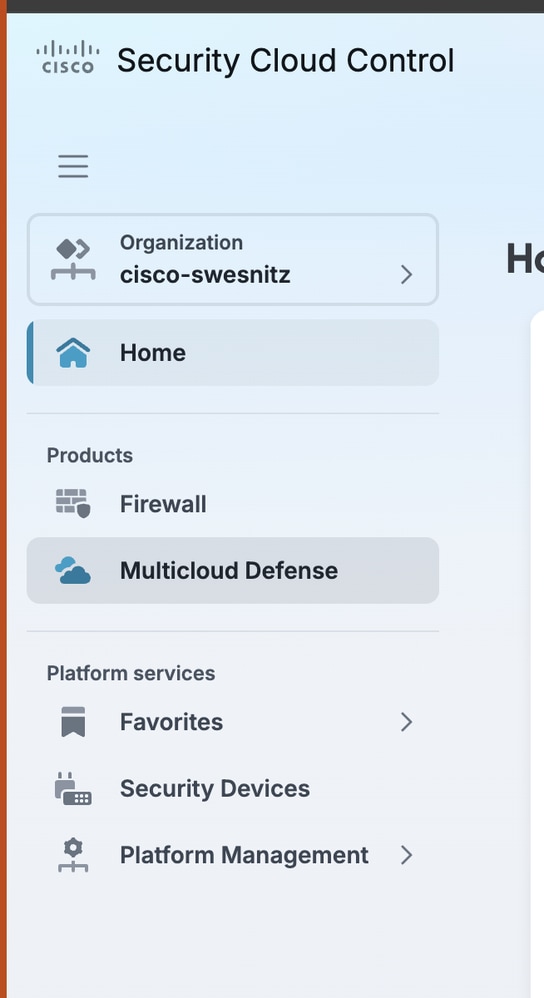
Task: Click the Organization label text
Action: [x=181, y=242]
